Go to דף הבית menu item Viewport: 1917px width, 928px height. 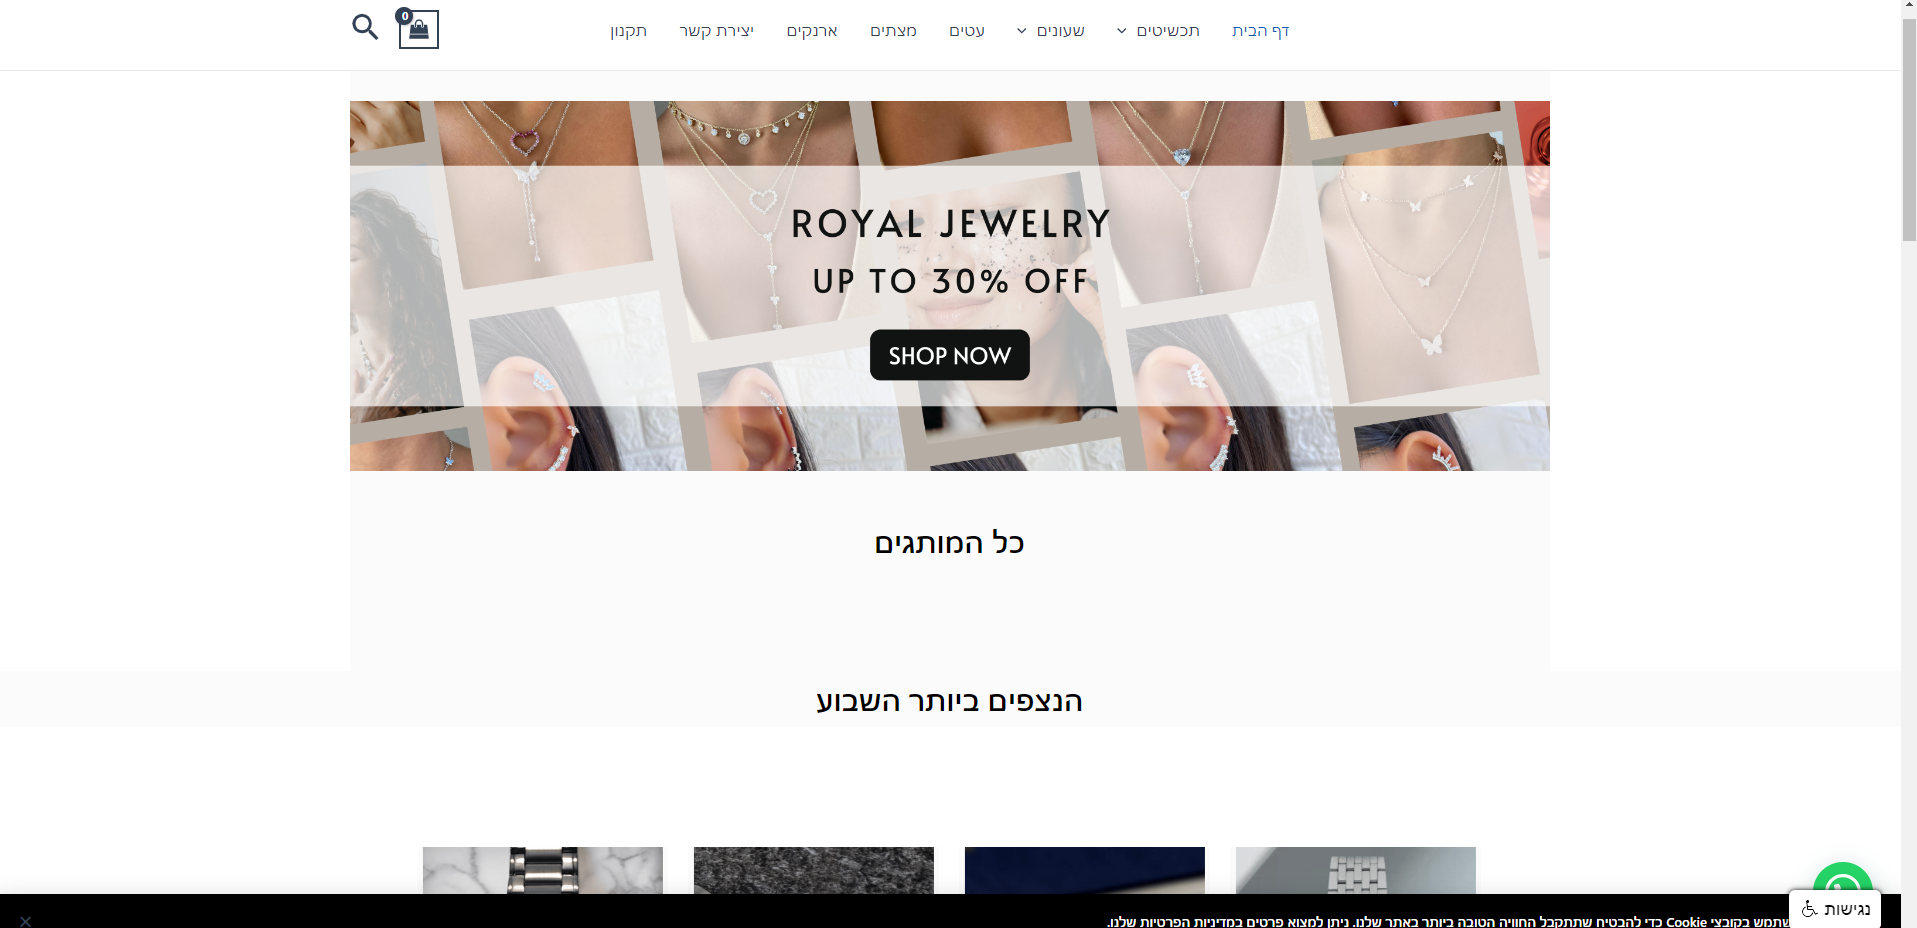tap(1260, 31)
